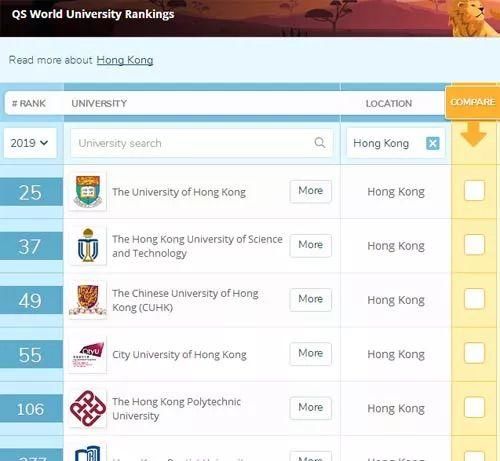This screenshot has width=500, height=461.
Task: Click the orange COMPARE button
Action: click(473, 102)
